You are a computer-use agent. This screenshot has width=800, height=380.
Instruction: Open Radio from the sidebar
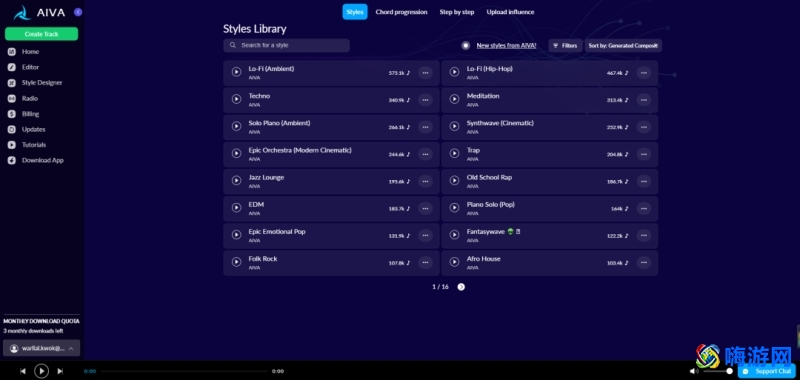(30, 98)
